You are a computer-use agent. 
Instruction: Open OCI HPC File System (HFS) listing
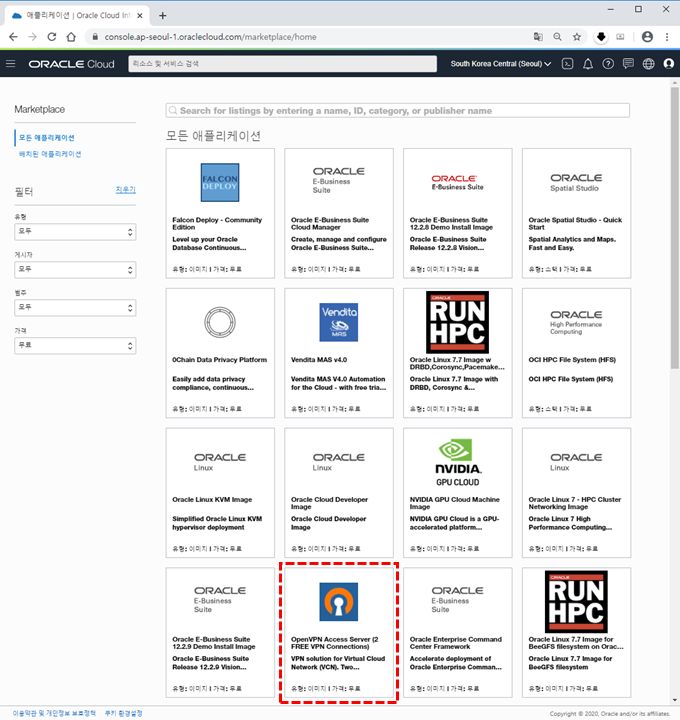pos(577,353)
